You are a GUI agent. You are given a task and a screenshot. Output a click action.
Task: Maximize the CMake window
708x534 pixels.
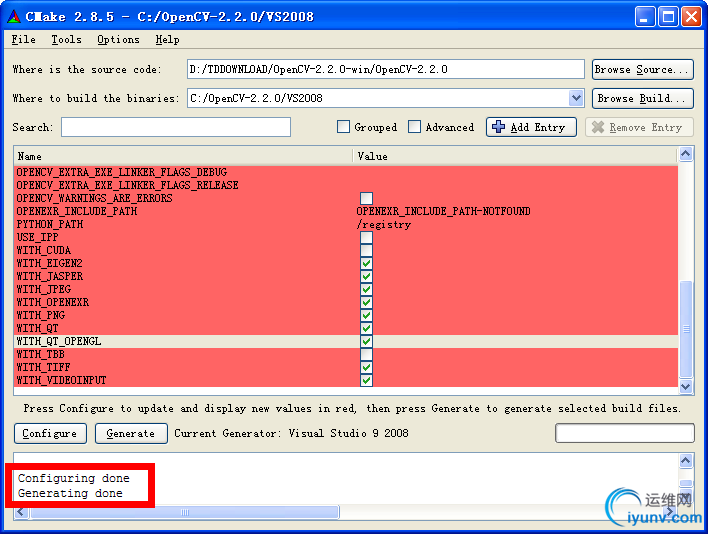[x=668, y=17]
